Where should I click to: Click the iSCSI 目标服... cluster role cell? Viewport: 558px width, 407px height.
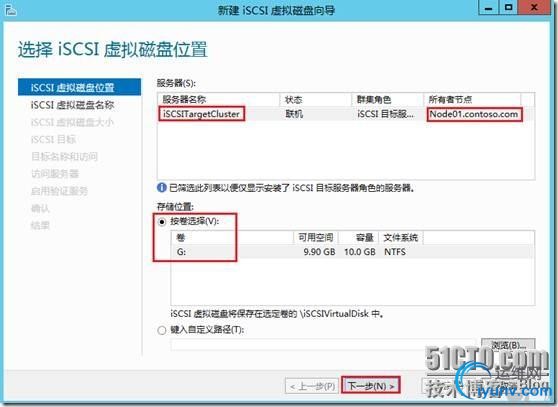pyautogui.click(x=386, y=114)
